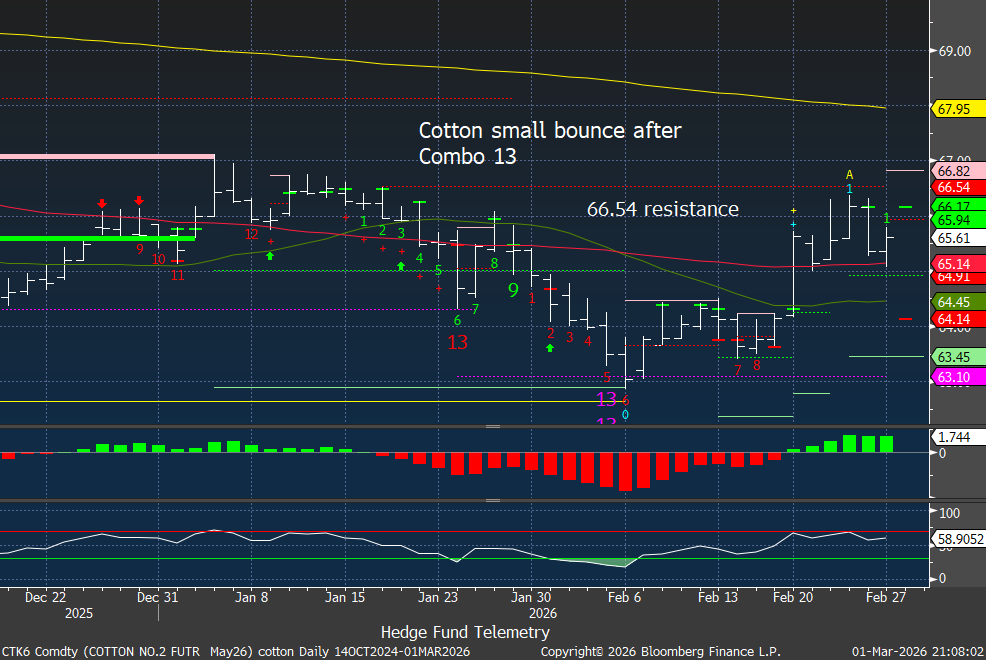This screenshot has height=660, width=986.
Task: Click the yellow A marker near Feb 27
Action: [x=849, y=175]
